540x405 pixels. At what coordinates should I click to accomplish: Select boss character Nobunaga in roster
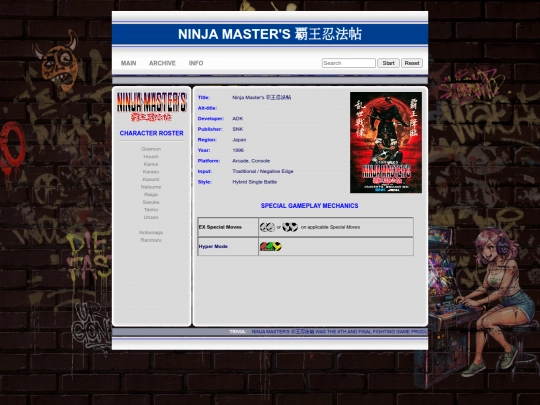pos(151,232)
